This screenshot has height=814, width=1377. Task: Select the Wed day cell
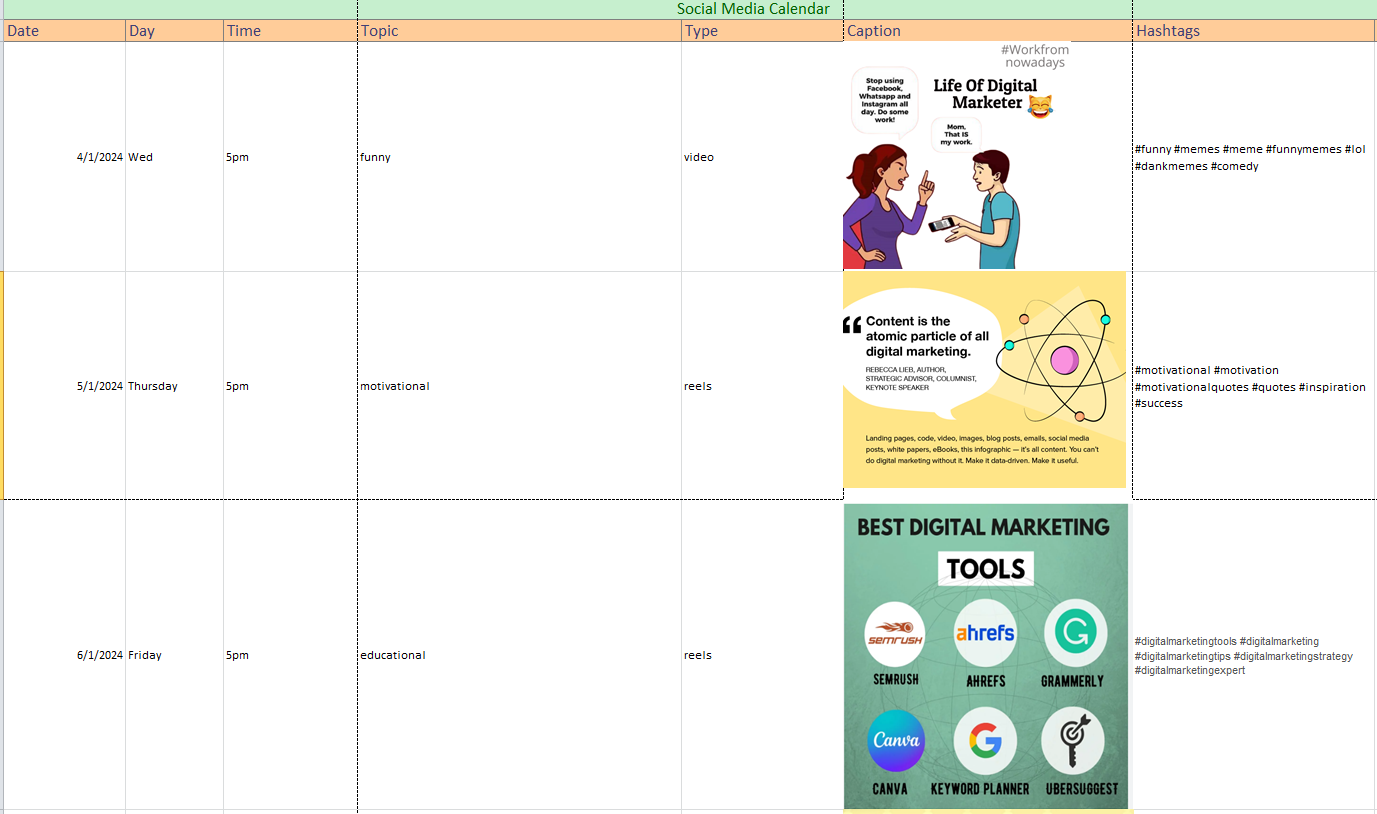tap(175, 157)
